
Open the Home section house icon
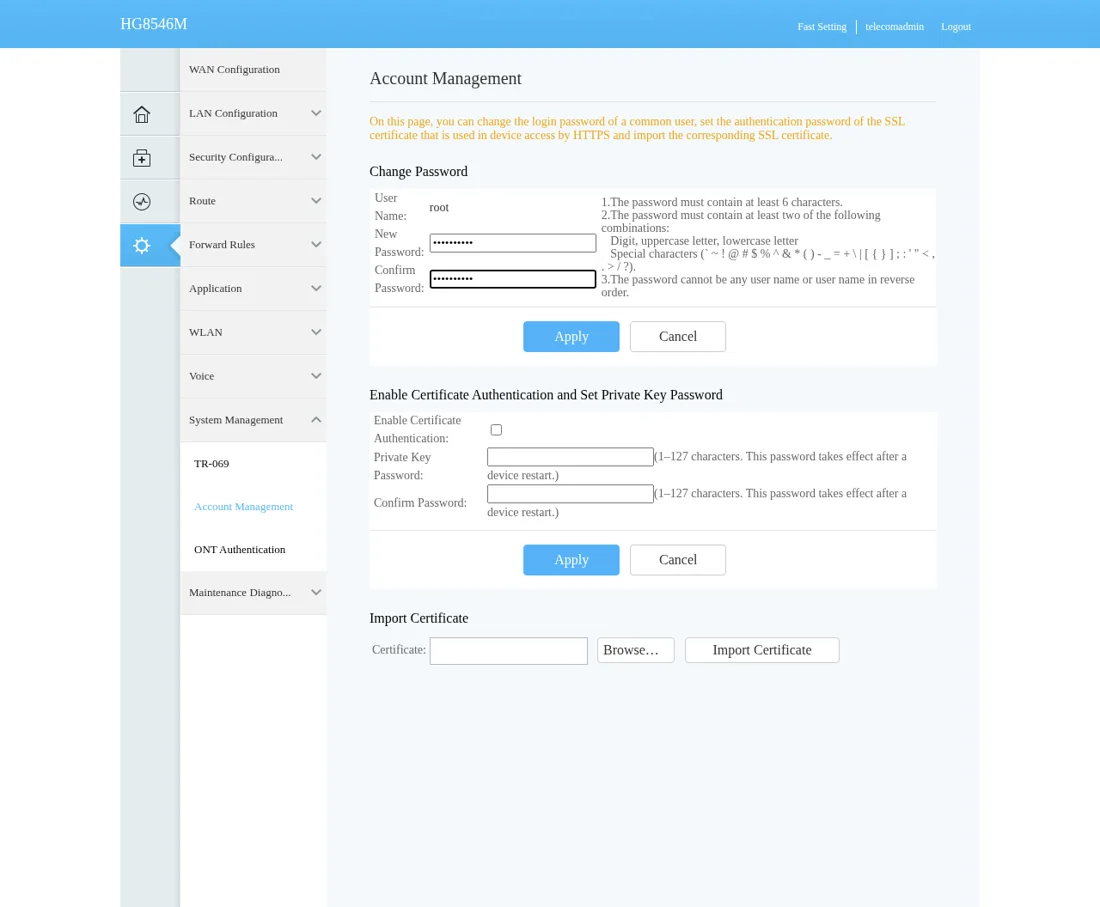[142, 114]
